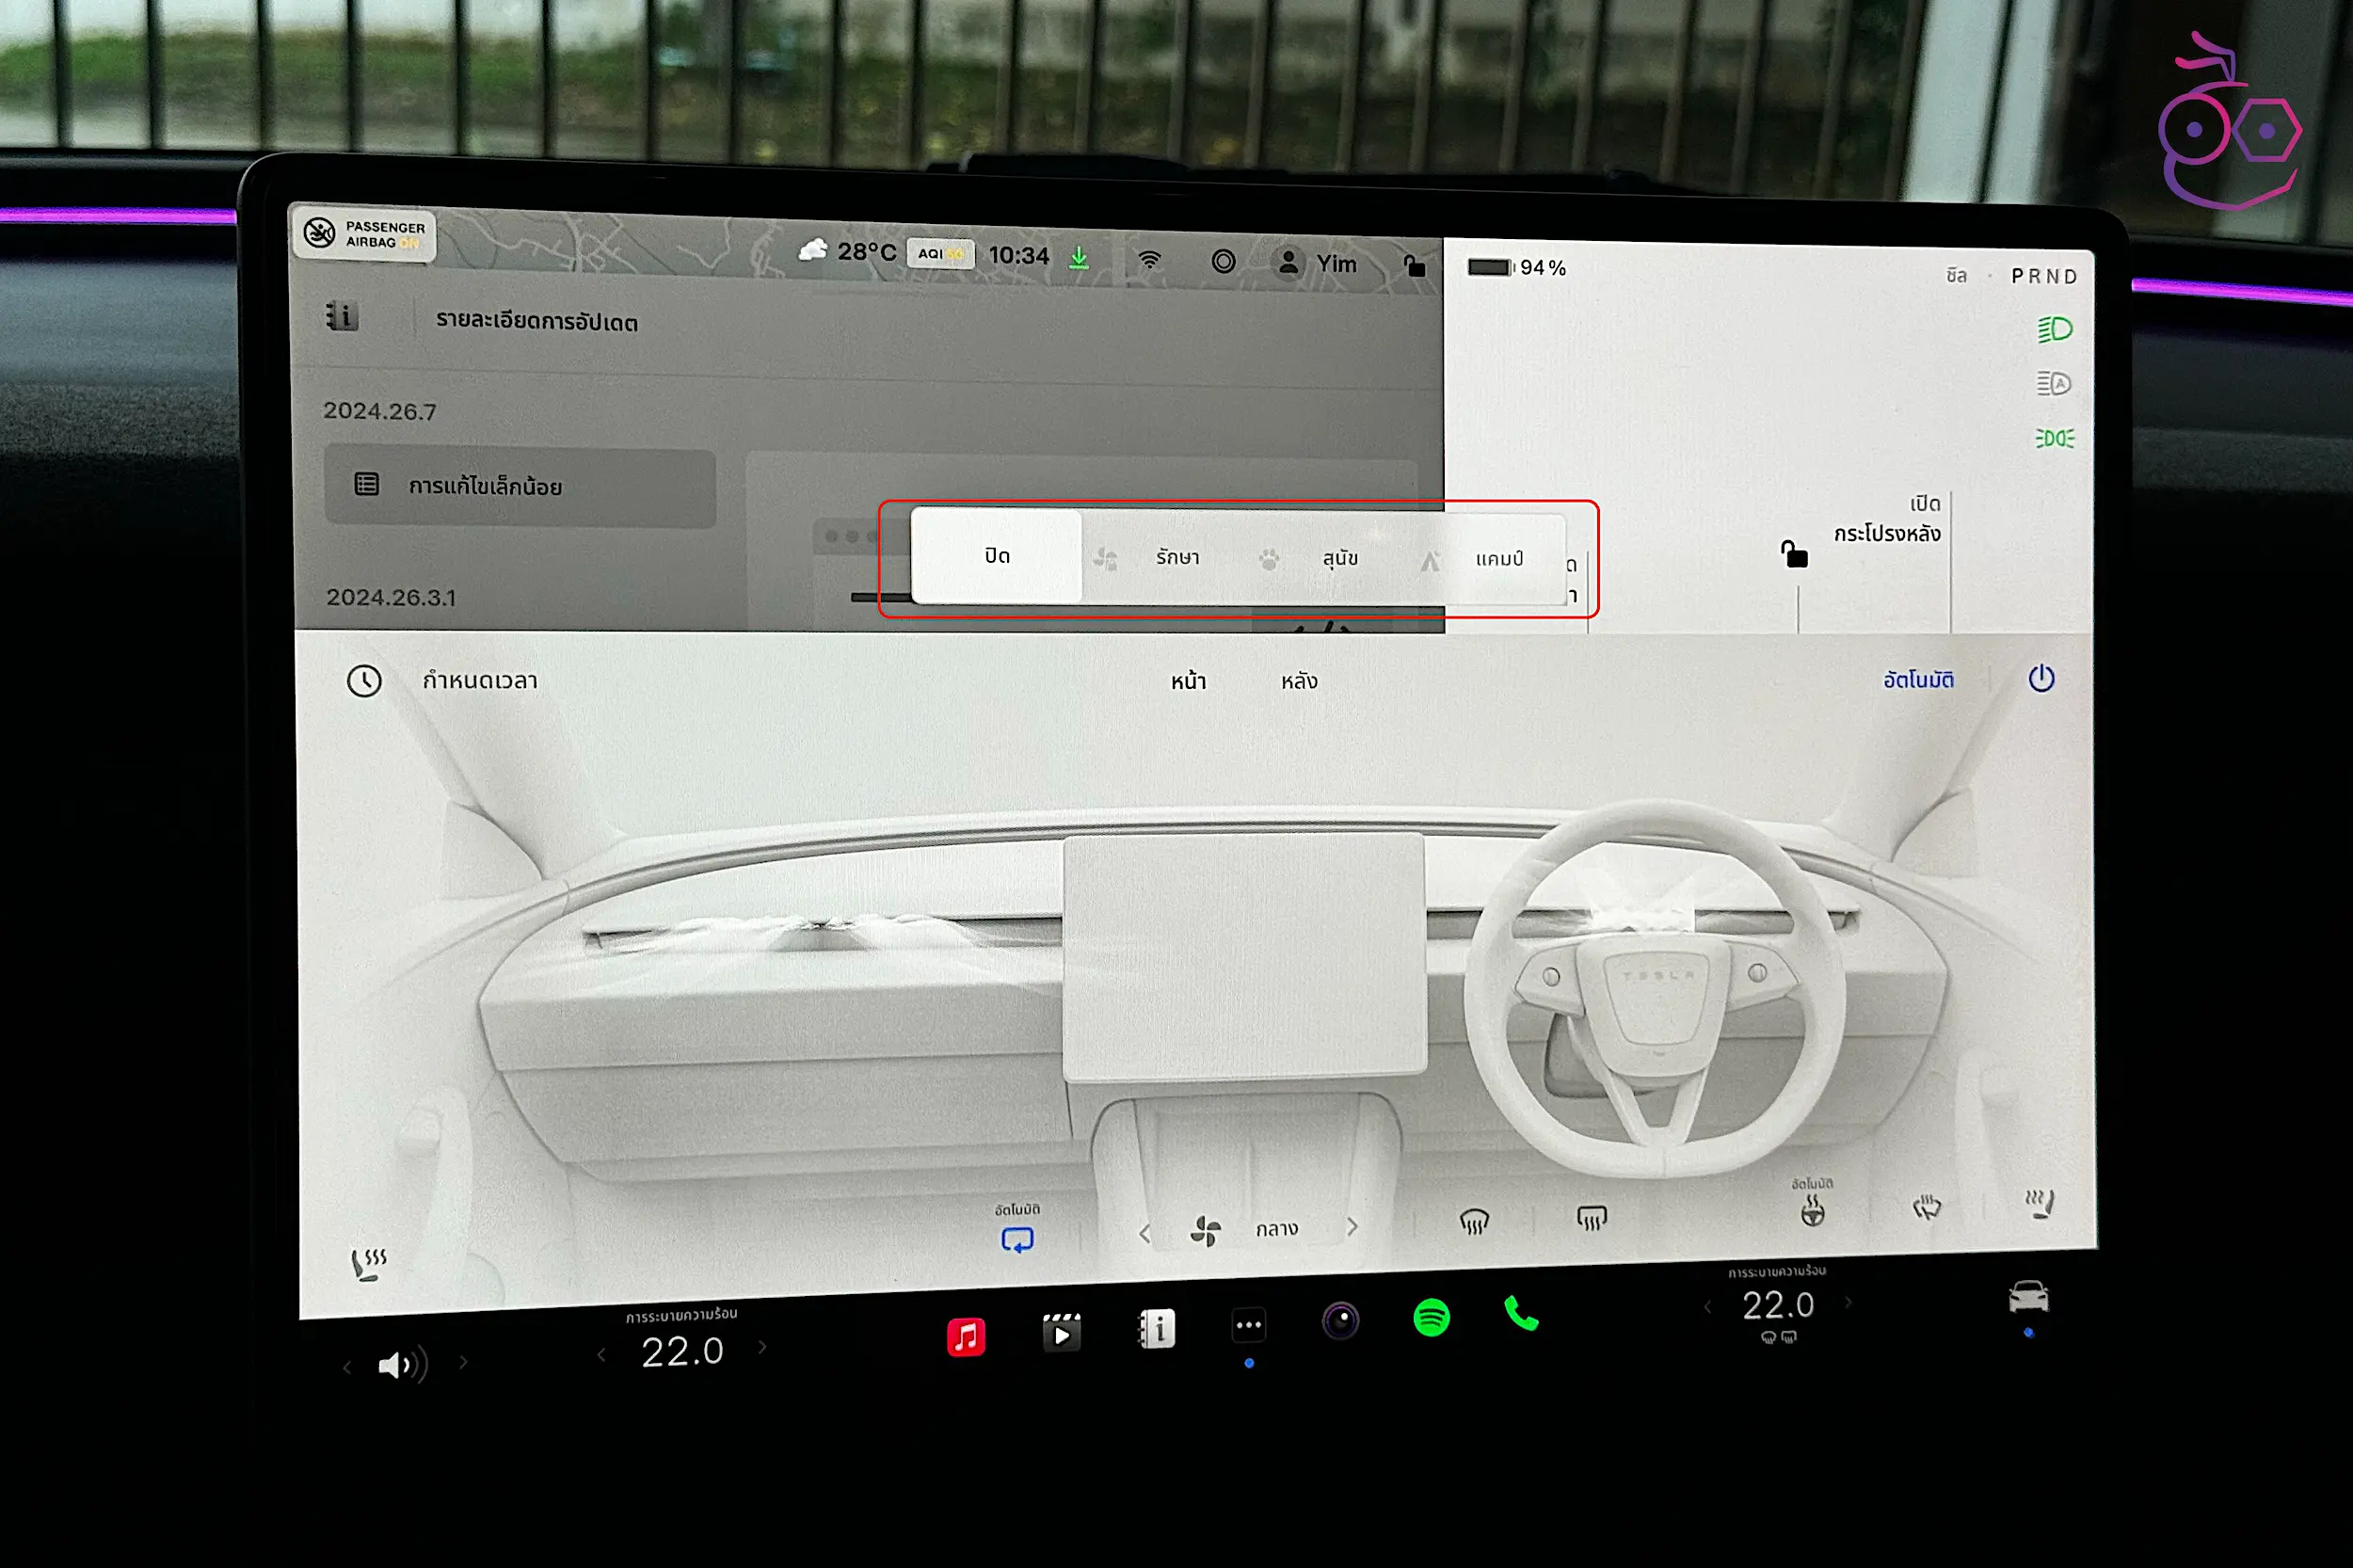Open the Spotify app
The height and width of the screenshot is (1568, 2353).
tap(1431, 1317)
